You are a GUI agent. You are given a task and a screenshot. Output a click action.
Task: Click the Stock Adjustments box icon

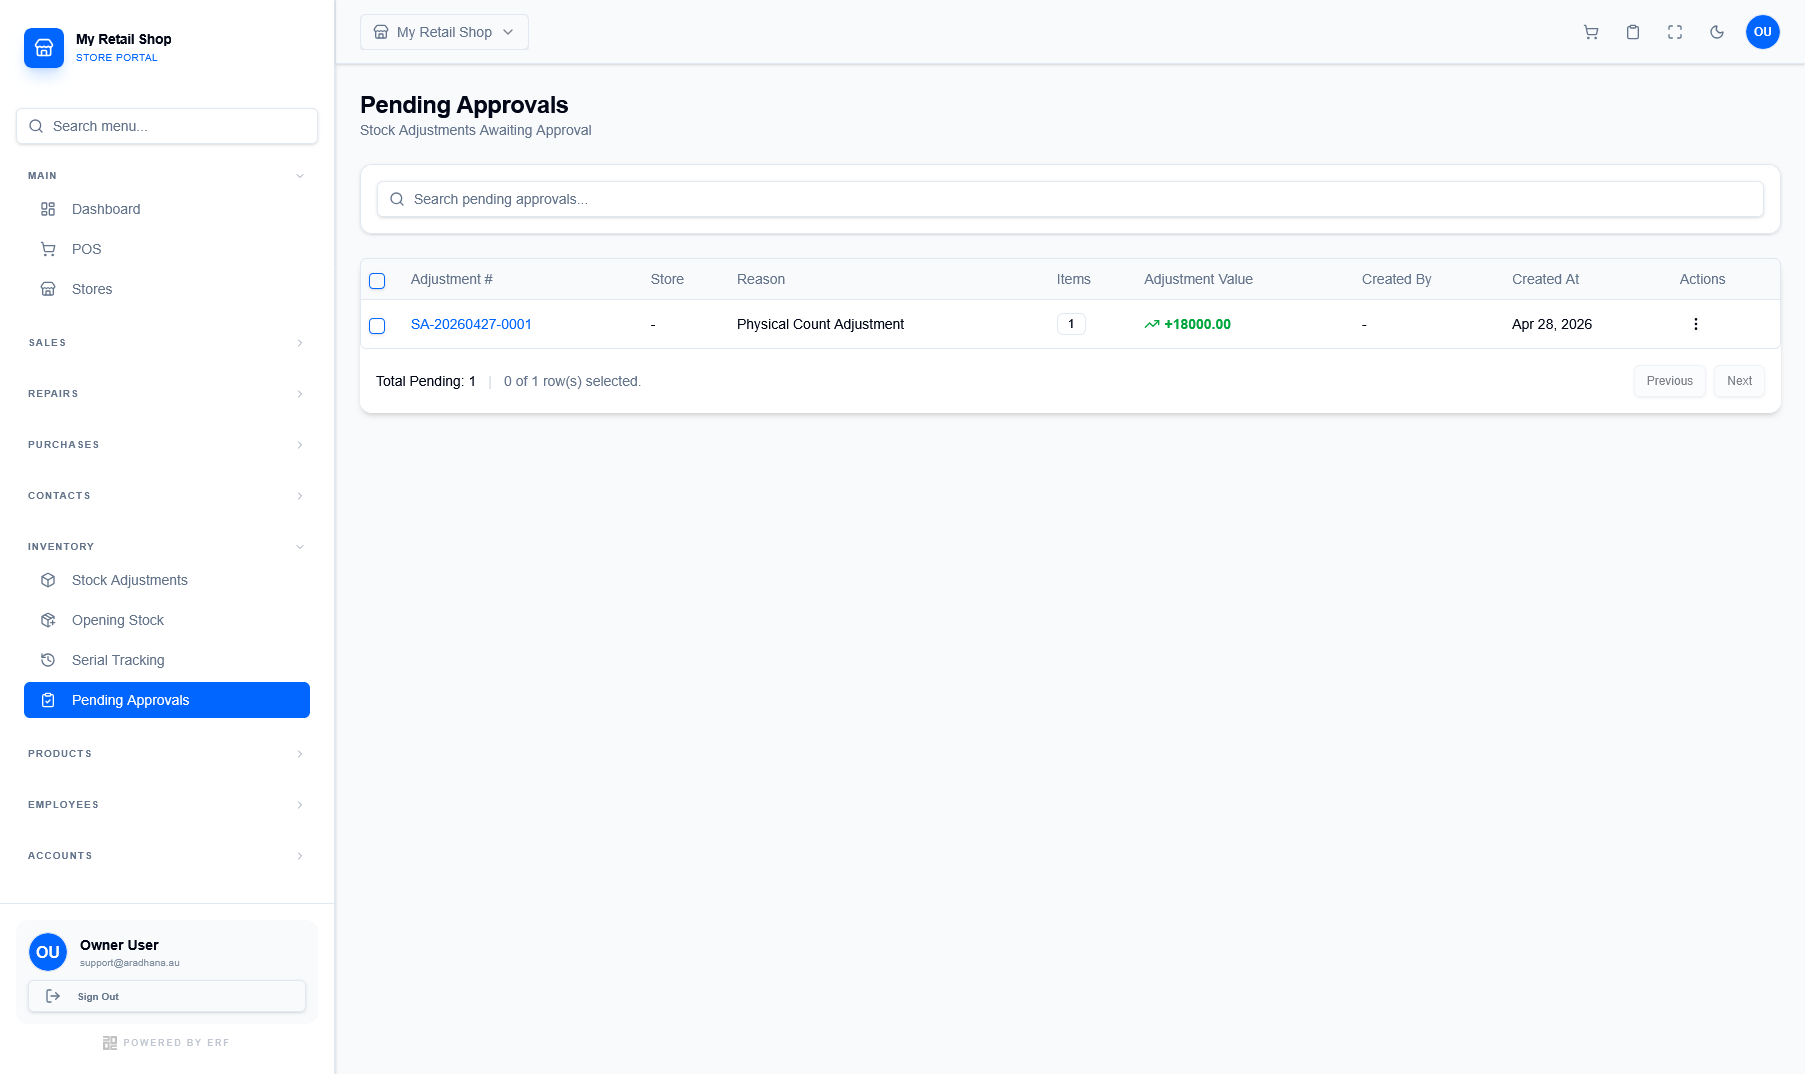pos(48,580)
